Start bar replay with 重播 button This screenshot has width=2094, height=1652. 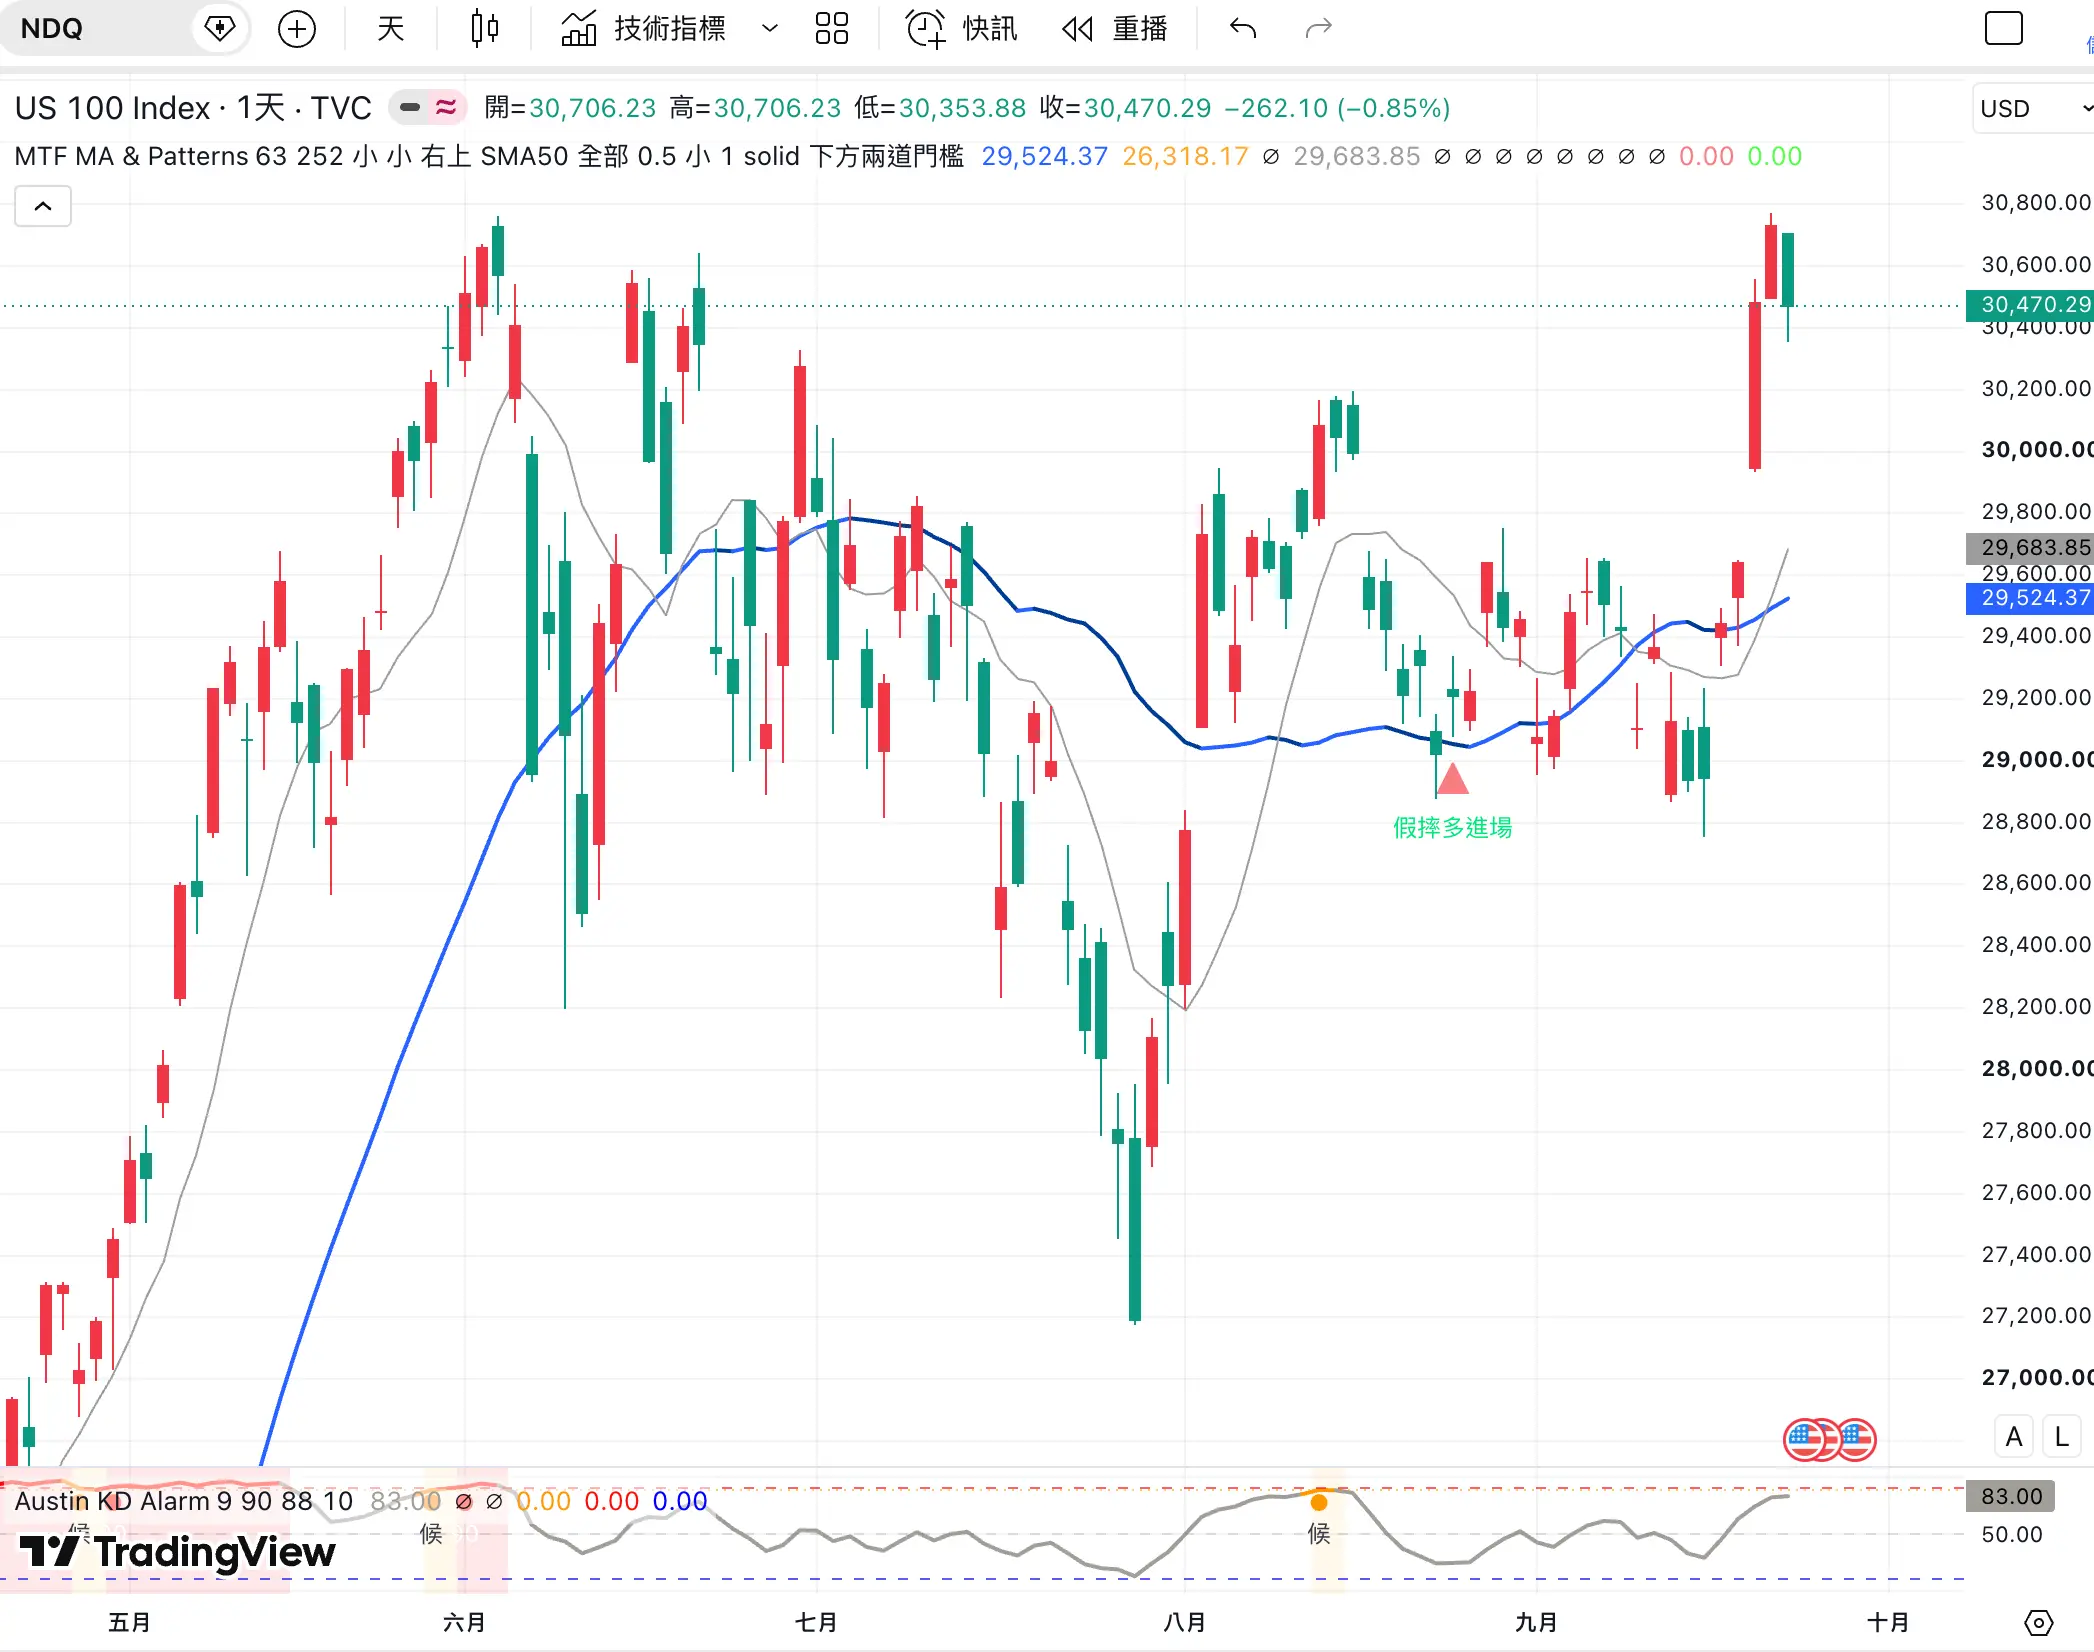1114,28
